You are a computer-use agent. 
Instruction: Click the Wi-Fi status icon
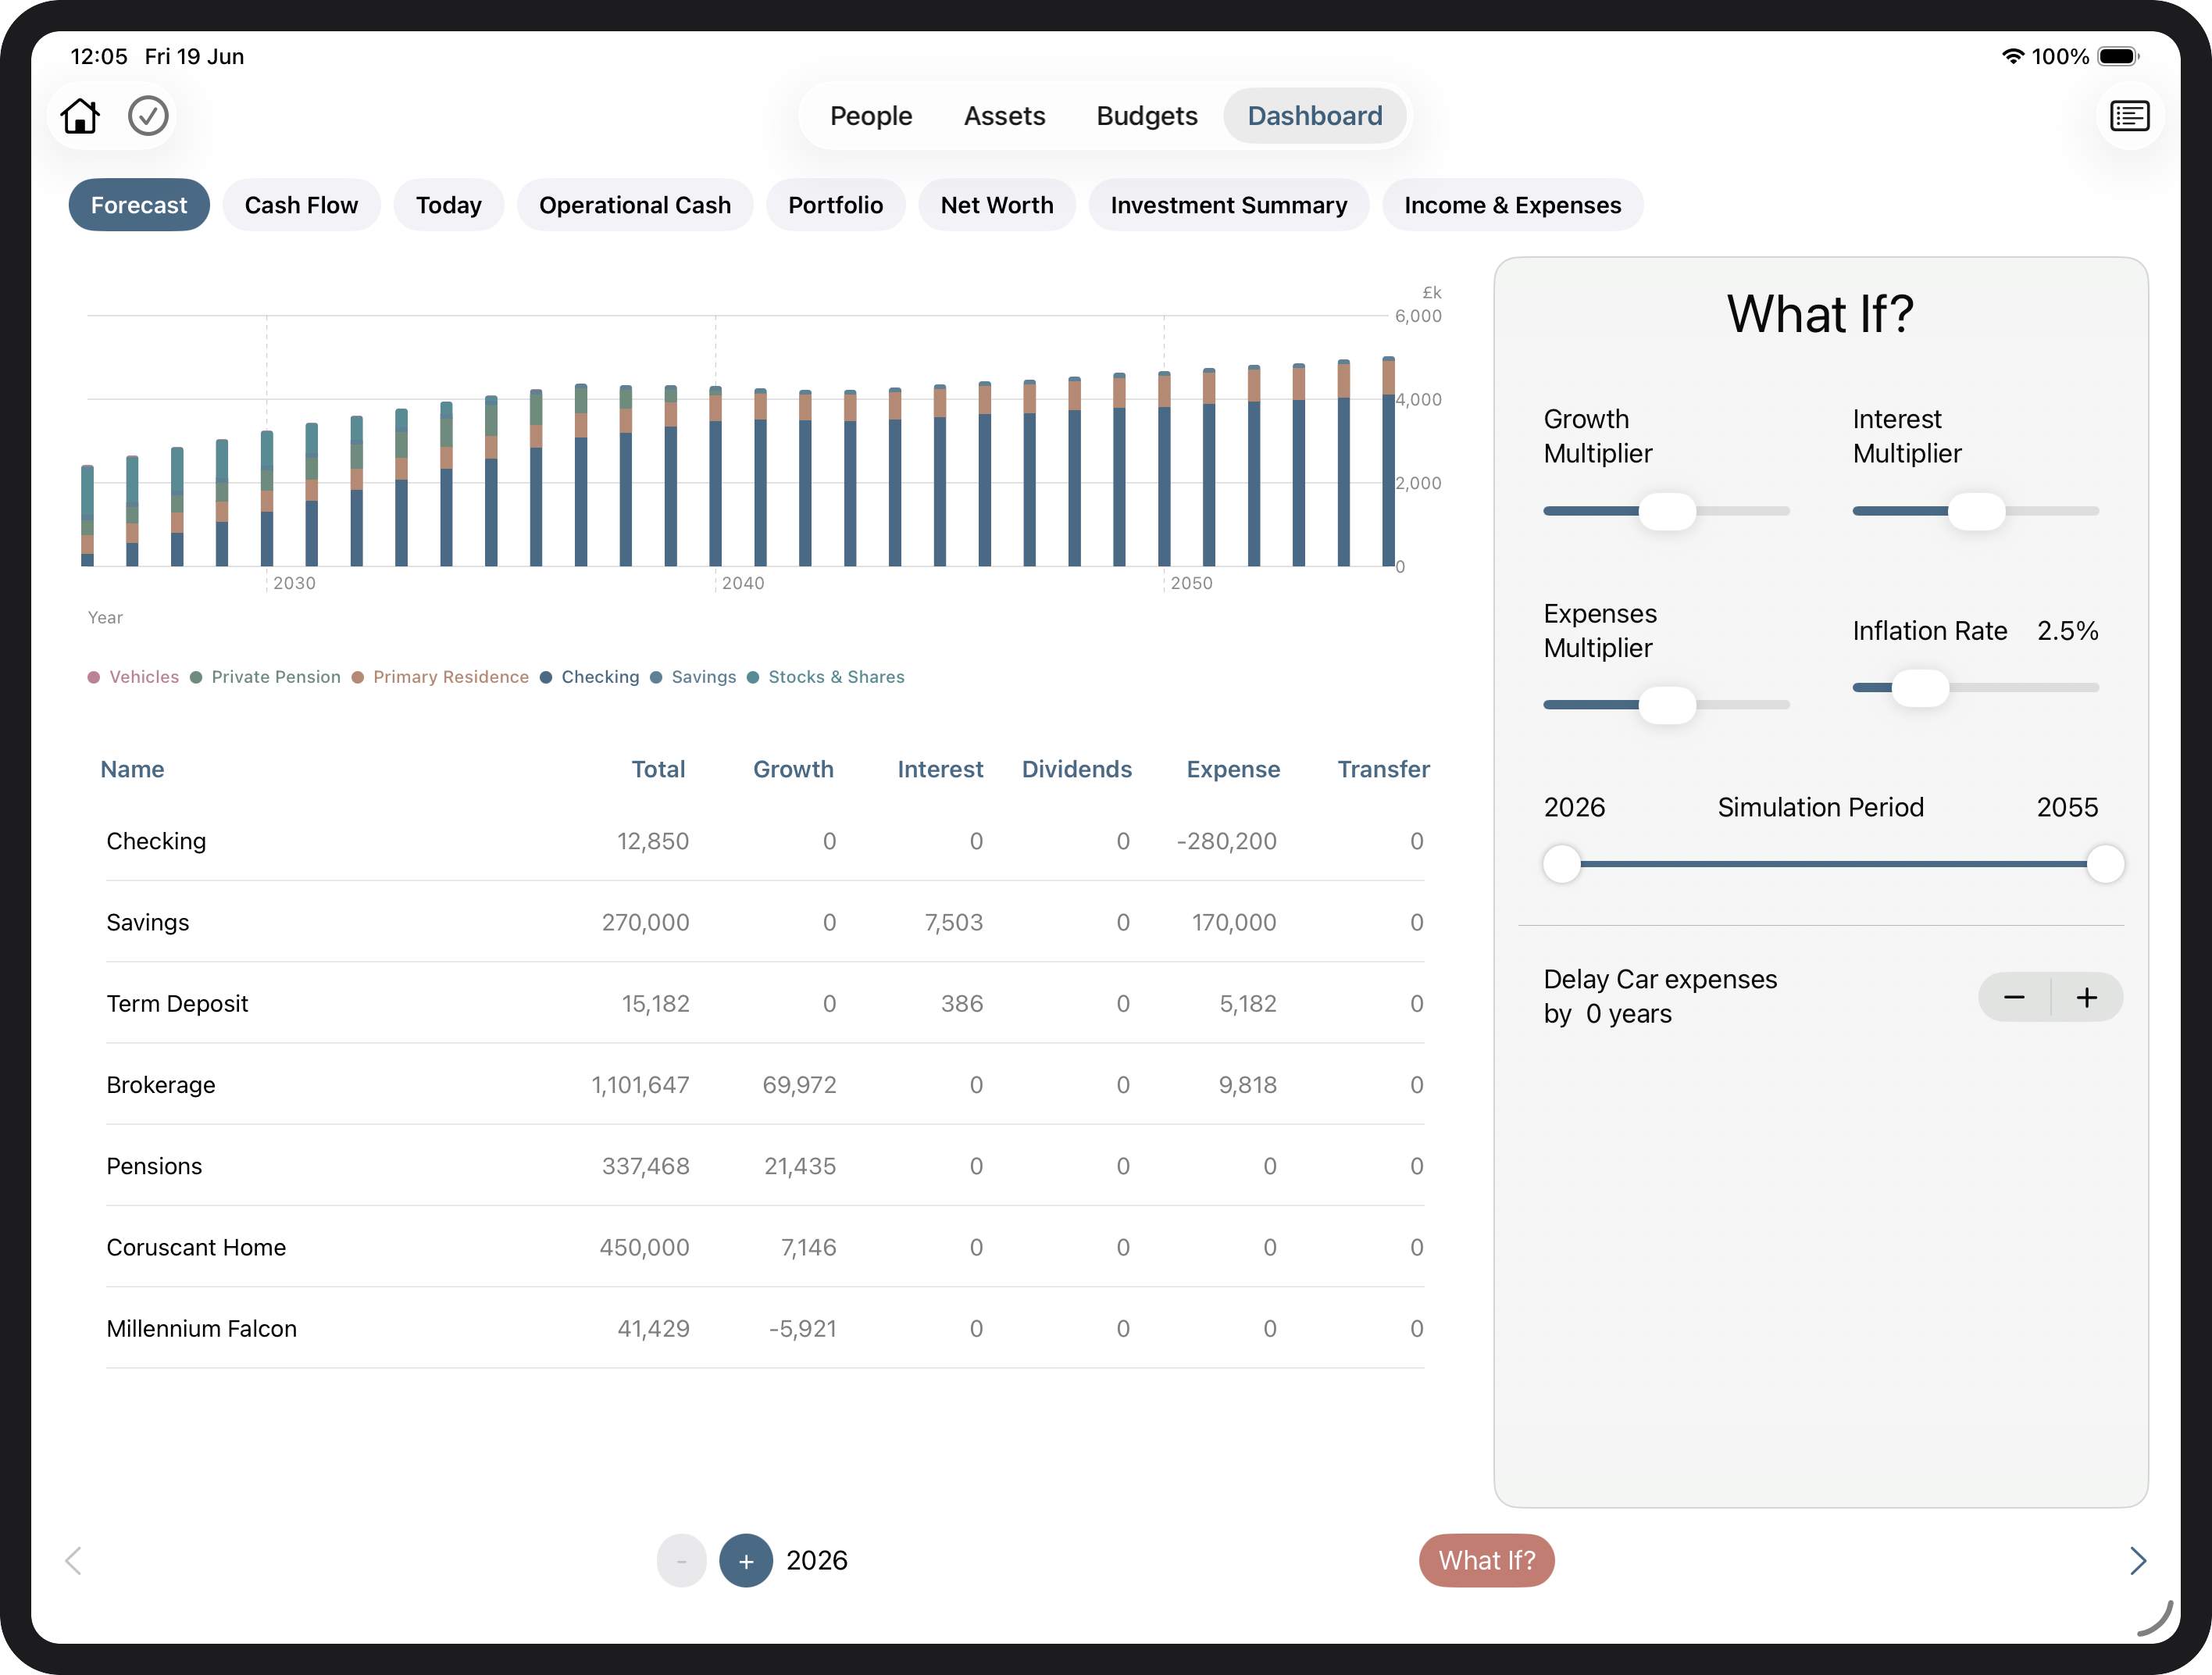click(2012, 56)
